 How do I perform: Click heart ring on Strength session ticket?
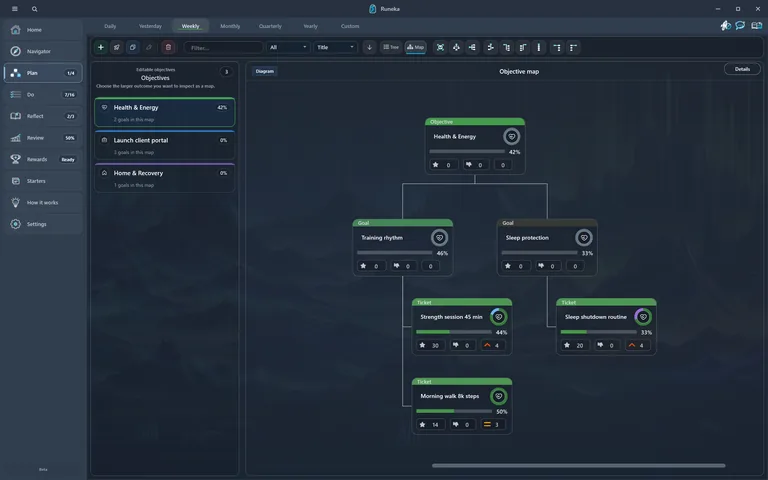click(x=499, y=317)
